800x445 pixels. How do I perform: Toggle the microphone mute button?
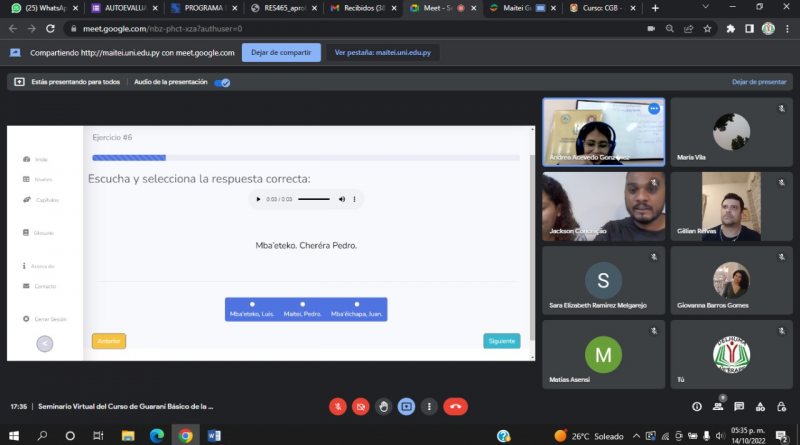click(337, 406)
